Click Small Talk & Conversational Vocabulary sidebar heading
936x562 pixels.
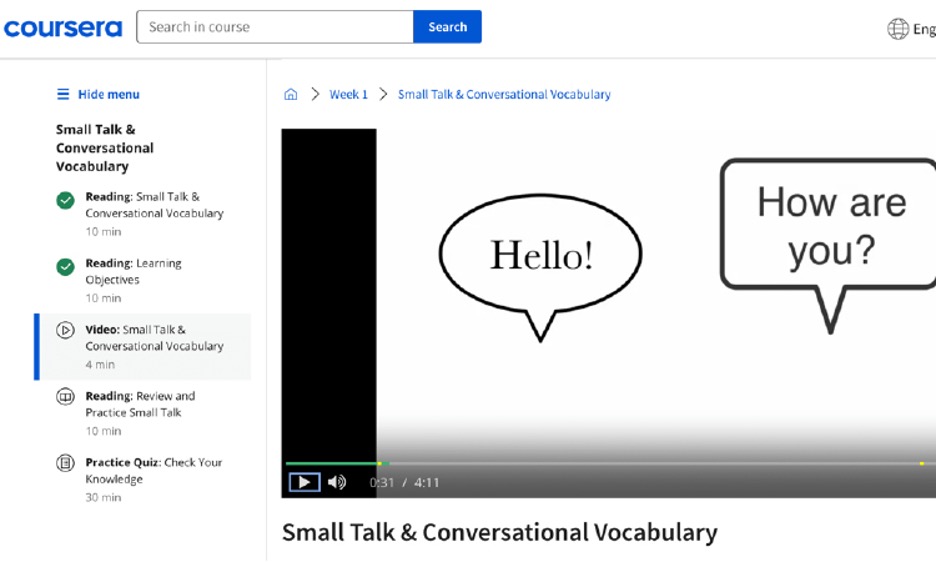104,148
